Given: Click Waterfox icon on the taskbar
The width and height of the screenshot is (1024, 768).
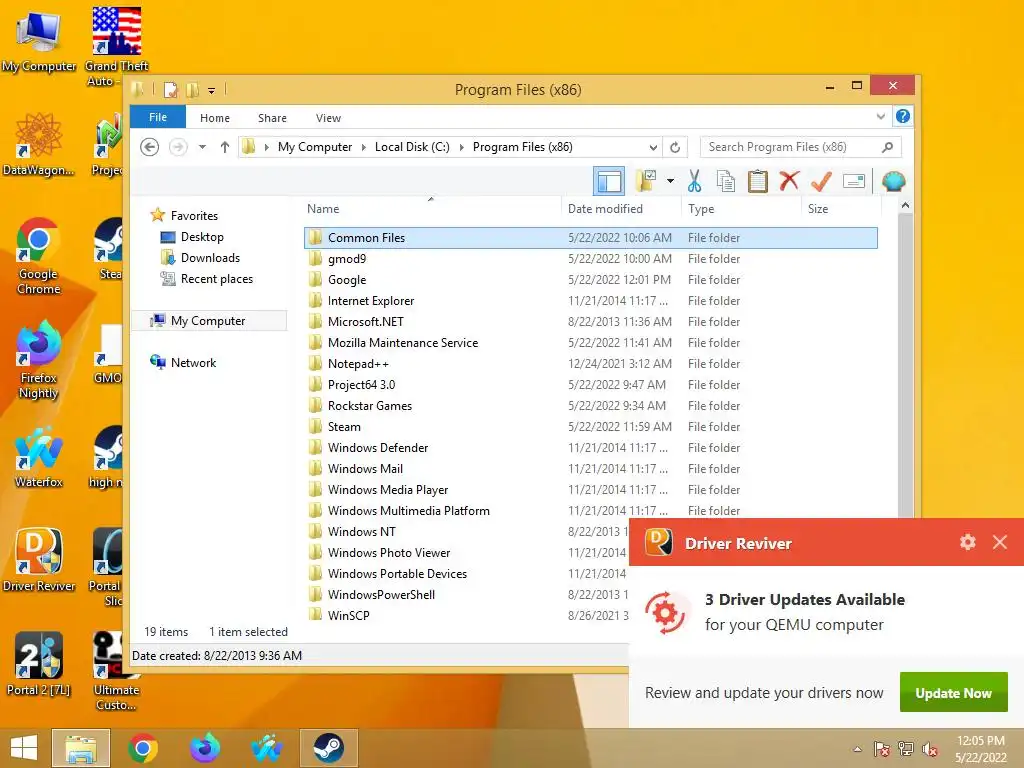Looking at the screenshot, I should tap(266, 748).
